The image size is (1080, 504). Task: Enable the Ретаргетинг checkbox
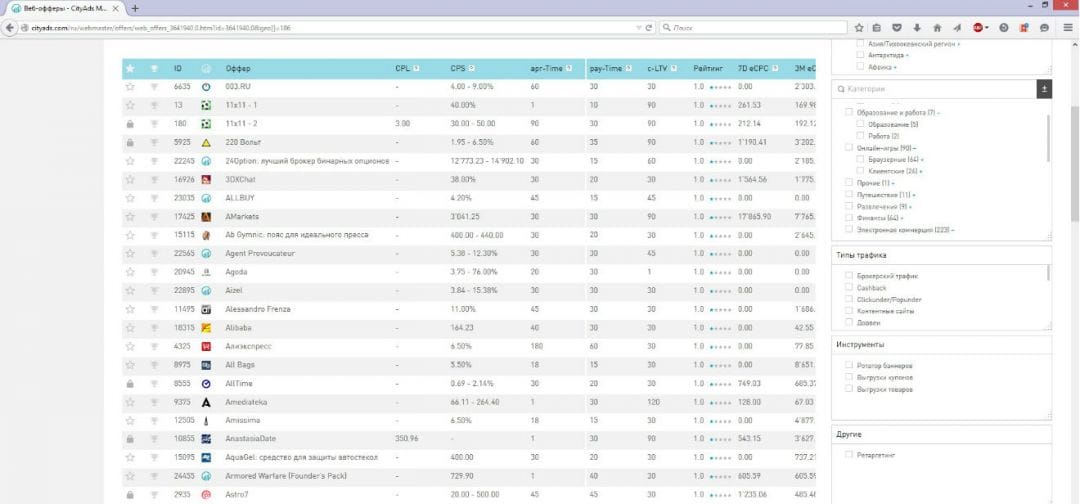tap(849, 455)
